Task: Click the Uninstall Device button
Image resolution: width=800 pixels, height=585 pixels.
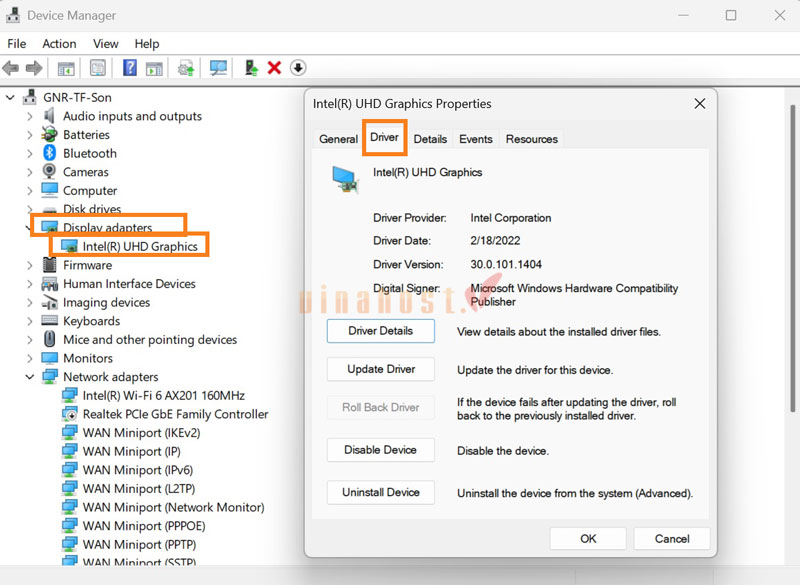Action: pos(381,492)
